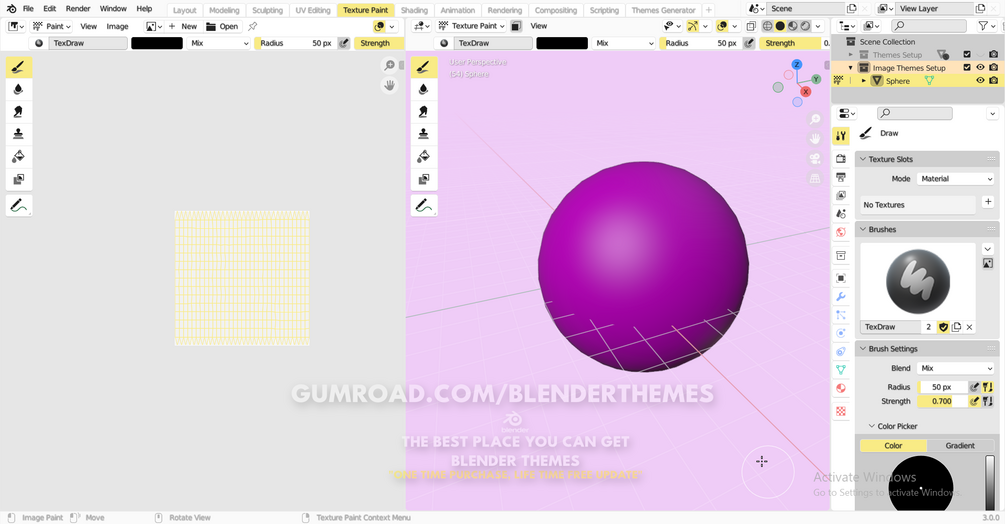Image resolution: width=1005 pixels, height=524 pixels.
Task: Open the Material properties tab
Action: 841,388
